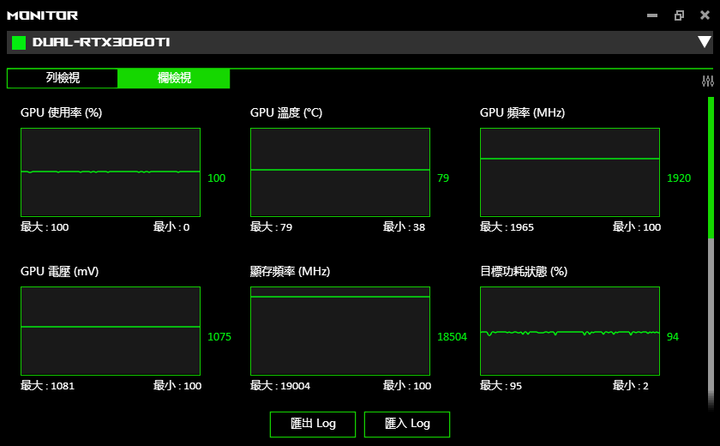Click the GPU 電壓 (mV) graph
Screen dimensions: 720x446
pyautogui.click(x=111, y=331)
